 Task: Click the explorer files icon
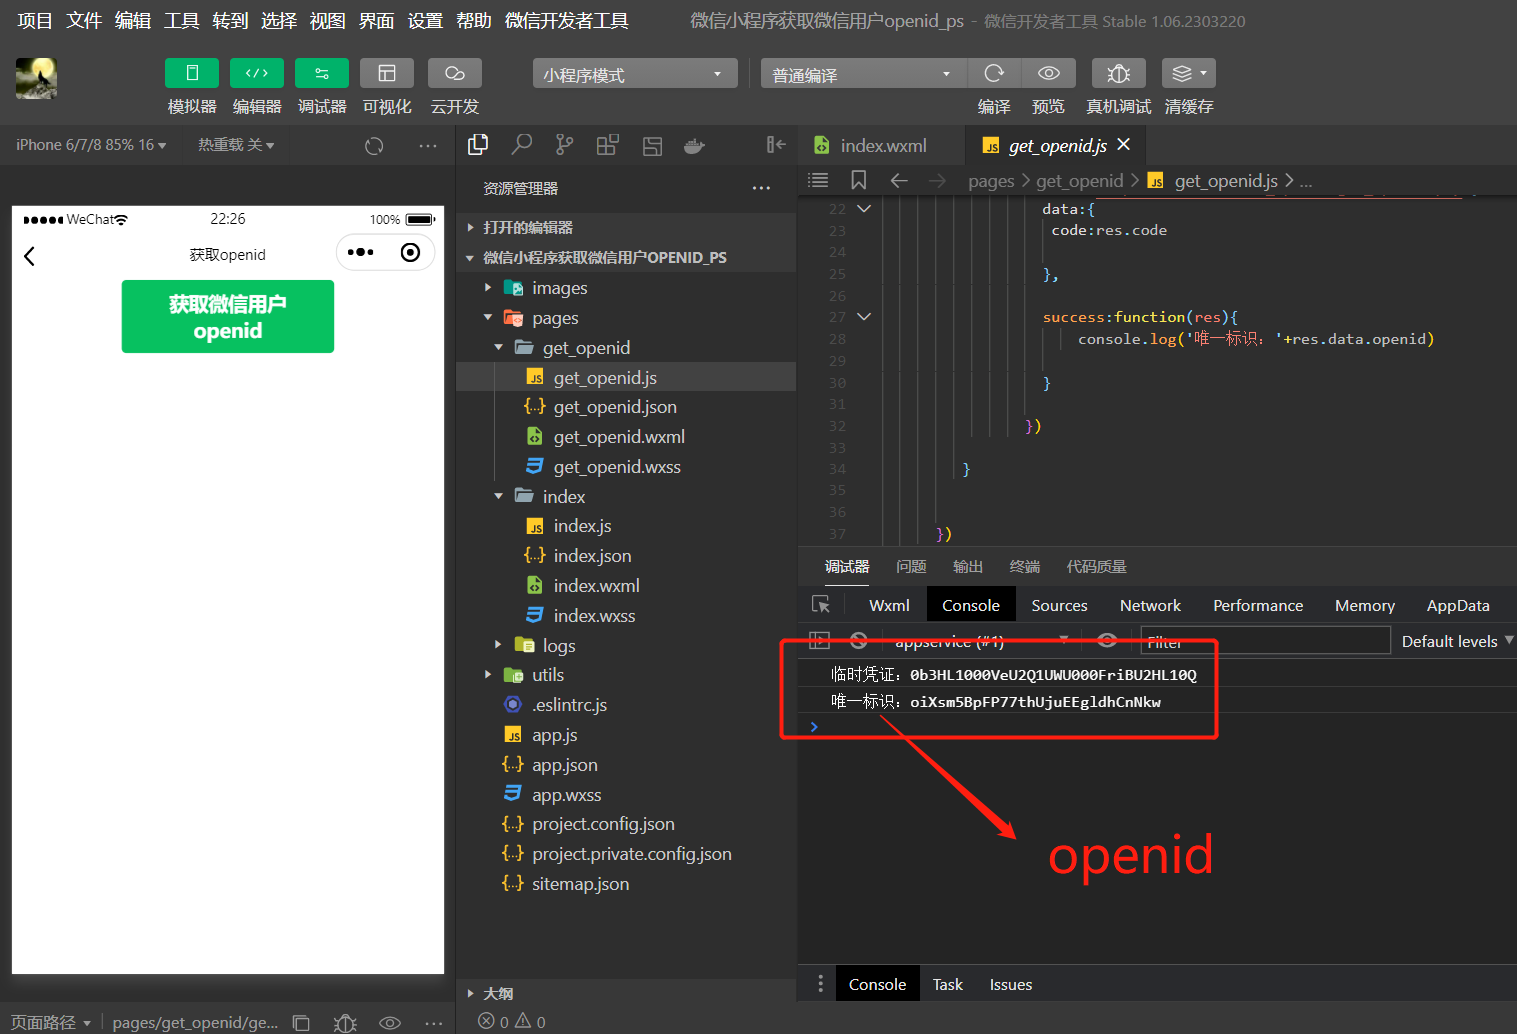click(478, 145)
